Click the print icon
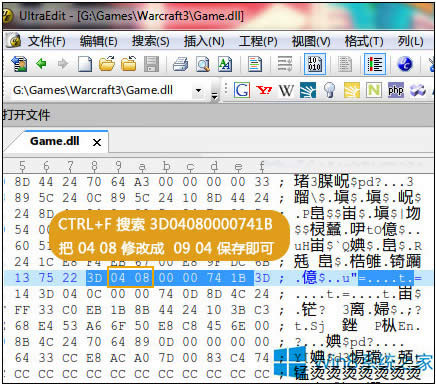Screen dimensions: 436x386 [x=180, y=64]
